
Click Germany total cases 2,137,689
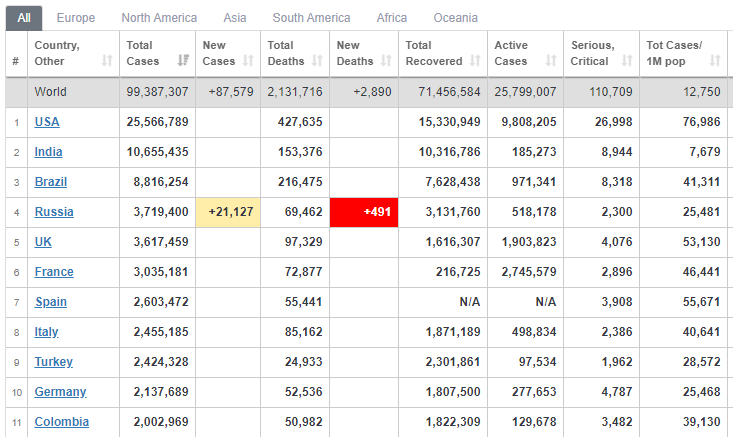point(161,392)
